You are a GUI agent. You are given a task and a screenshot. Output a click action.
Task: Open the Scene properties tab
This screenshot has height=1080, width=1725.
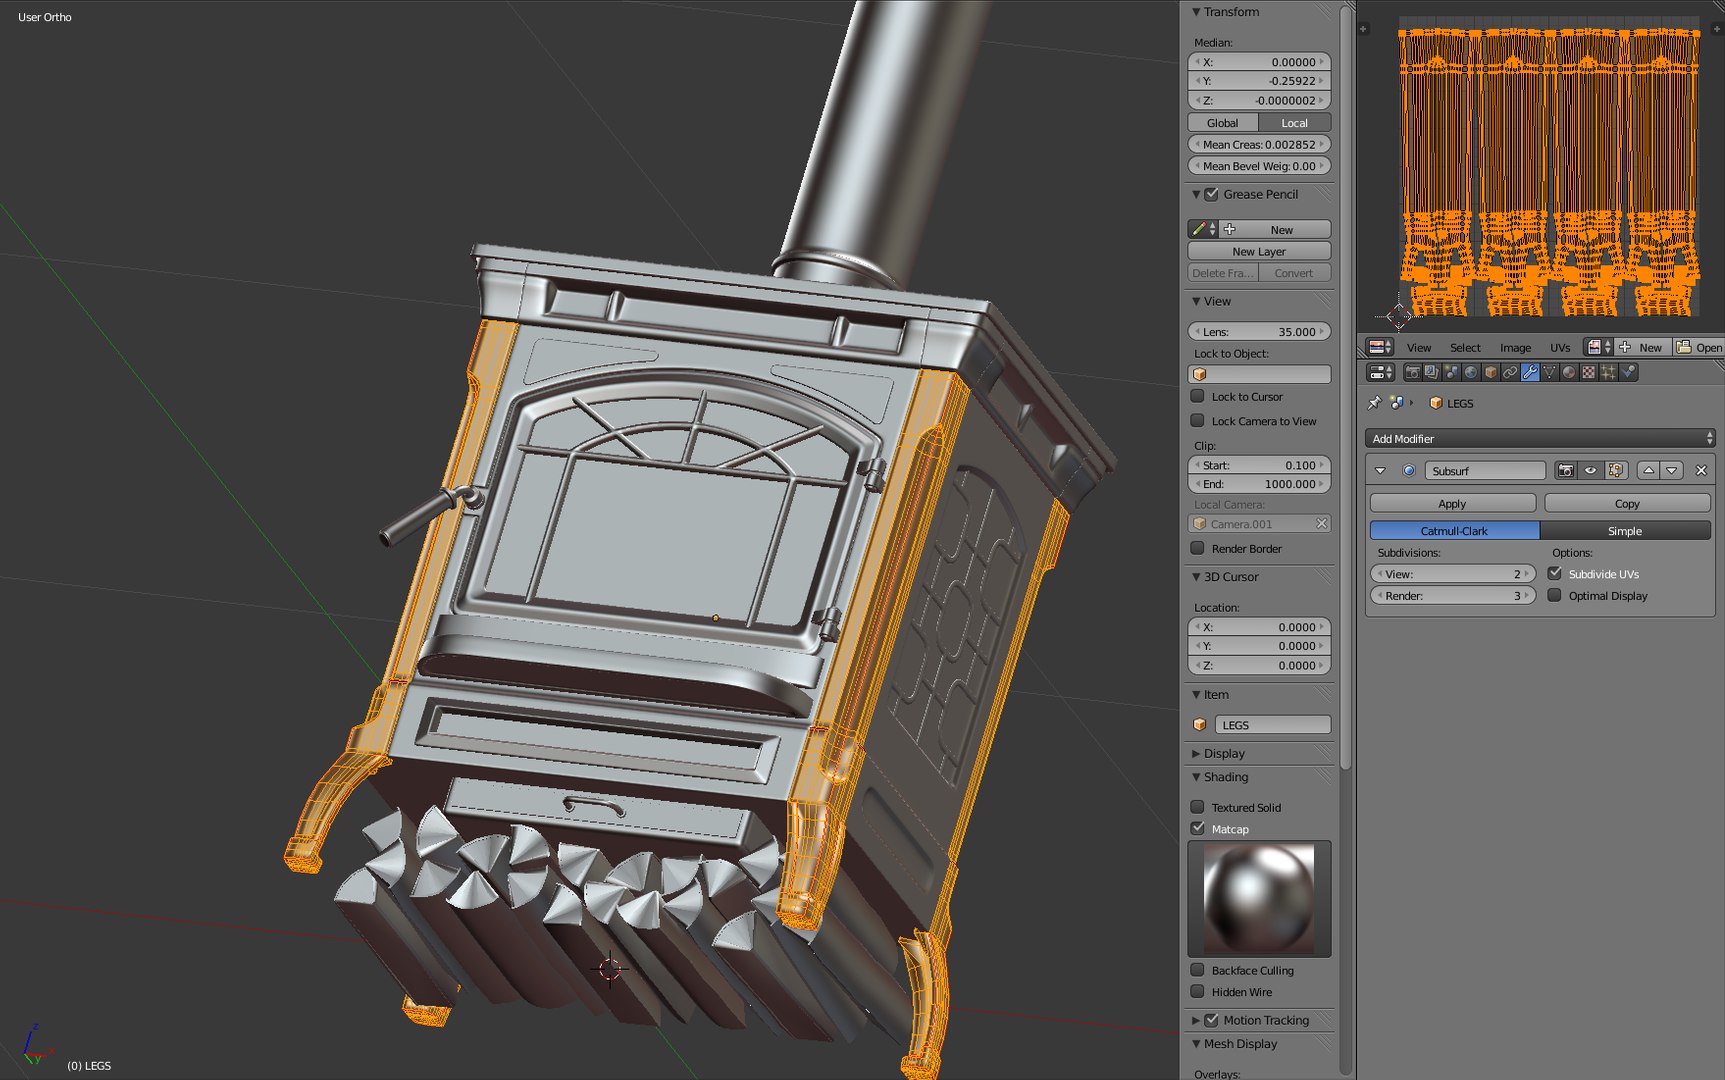pyautogui.click(x=1451, y=372)
